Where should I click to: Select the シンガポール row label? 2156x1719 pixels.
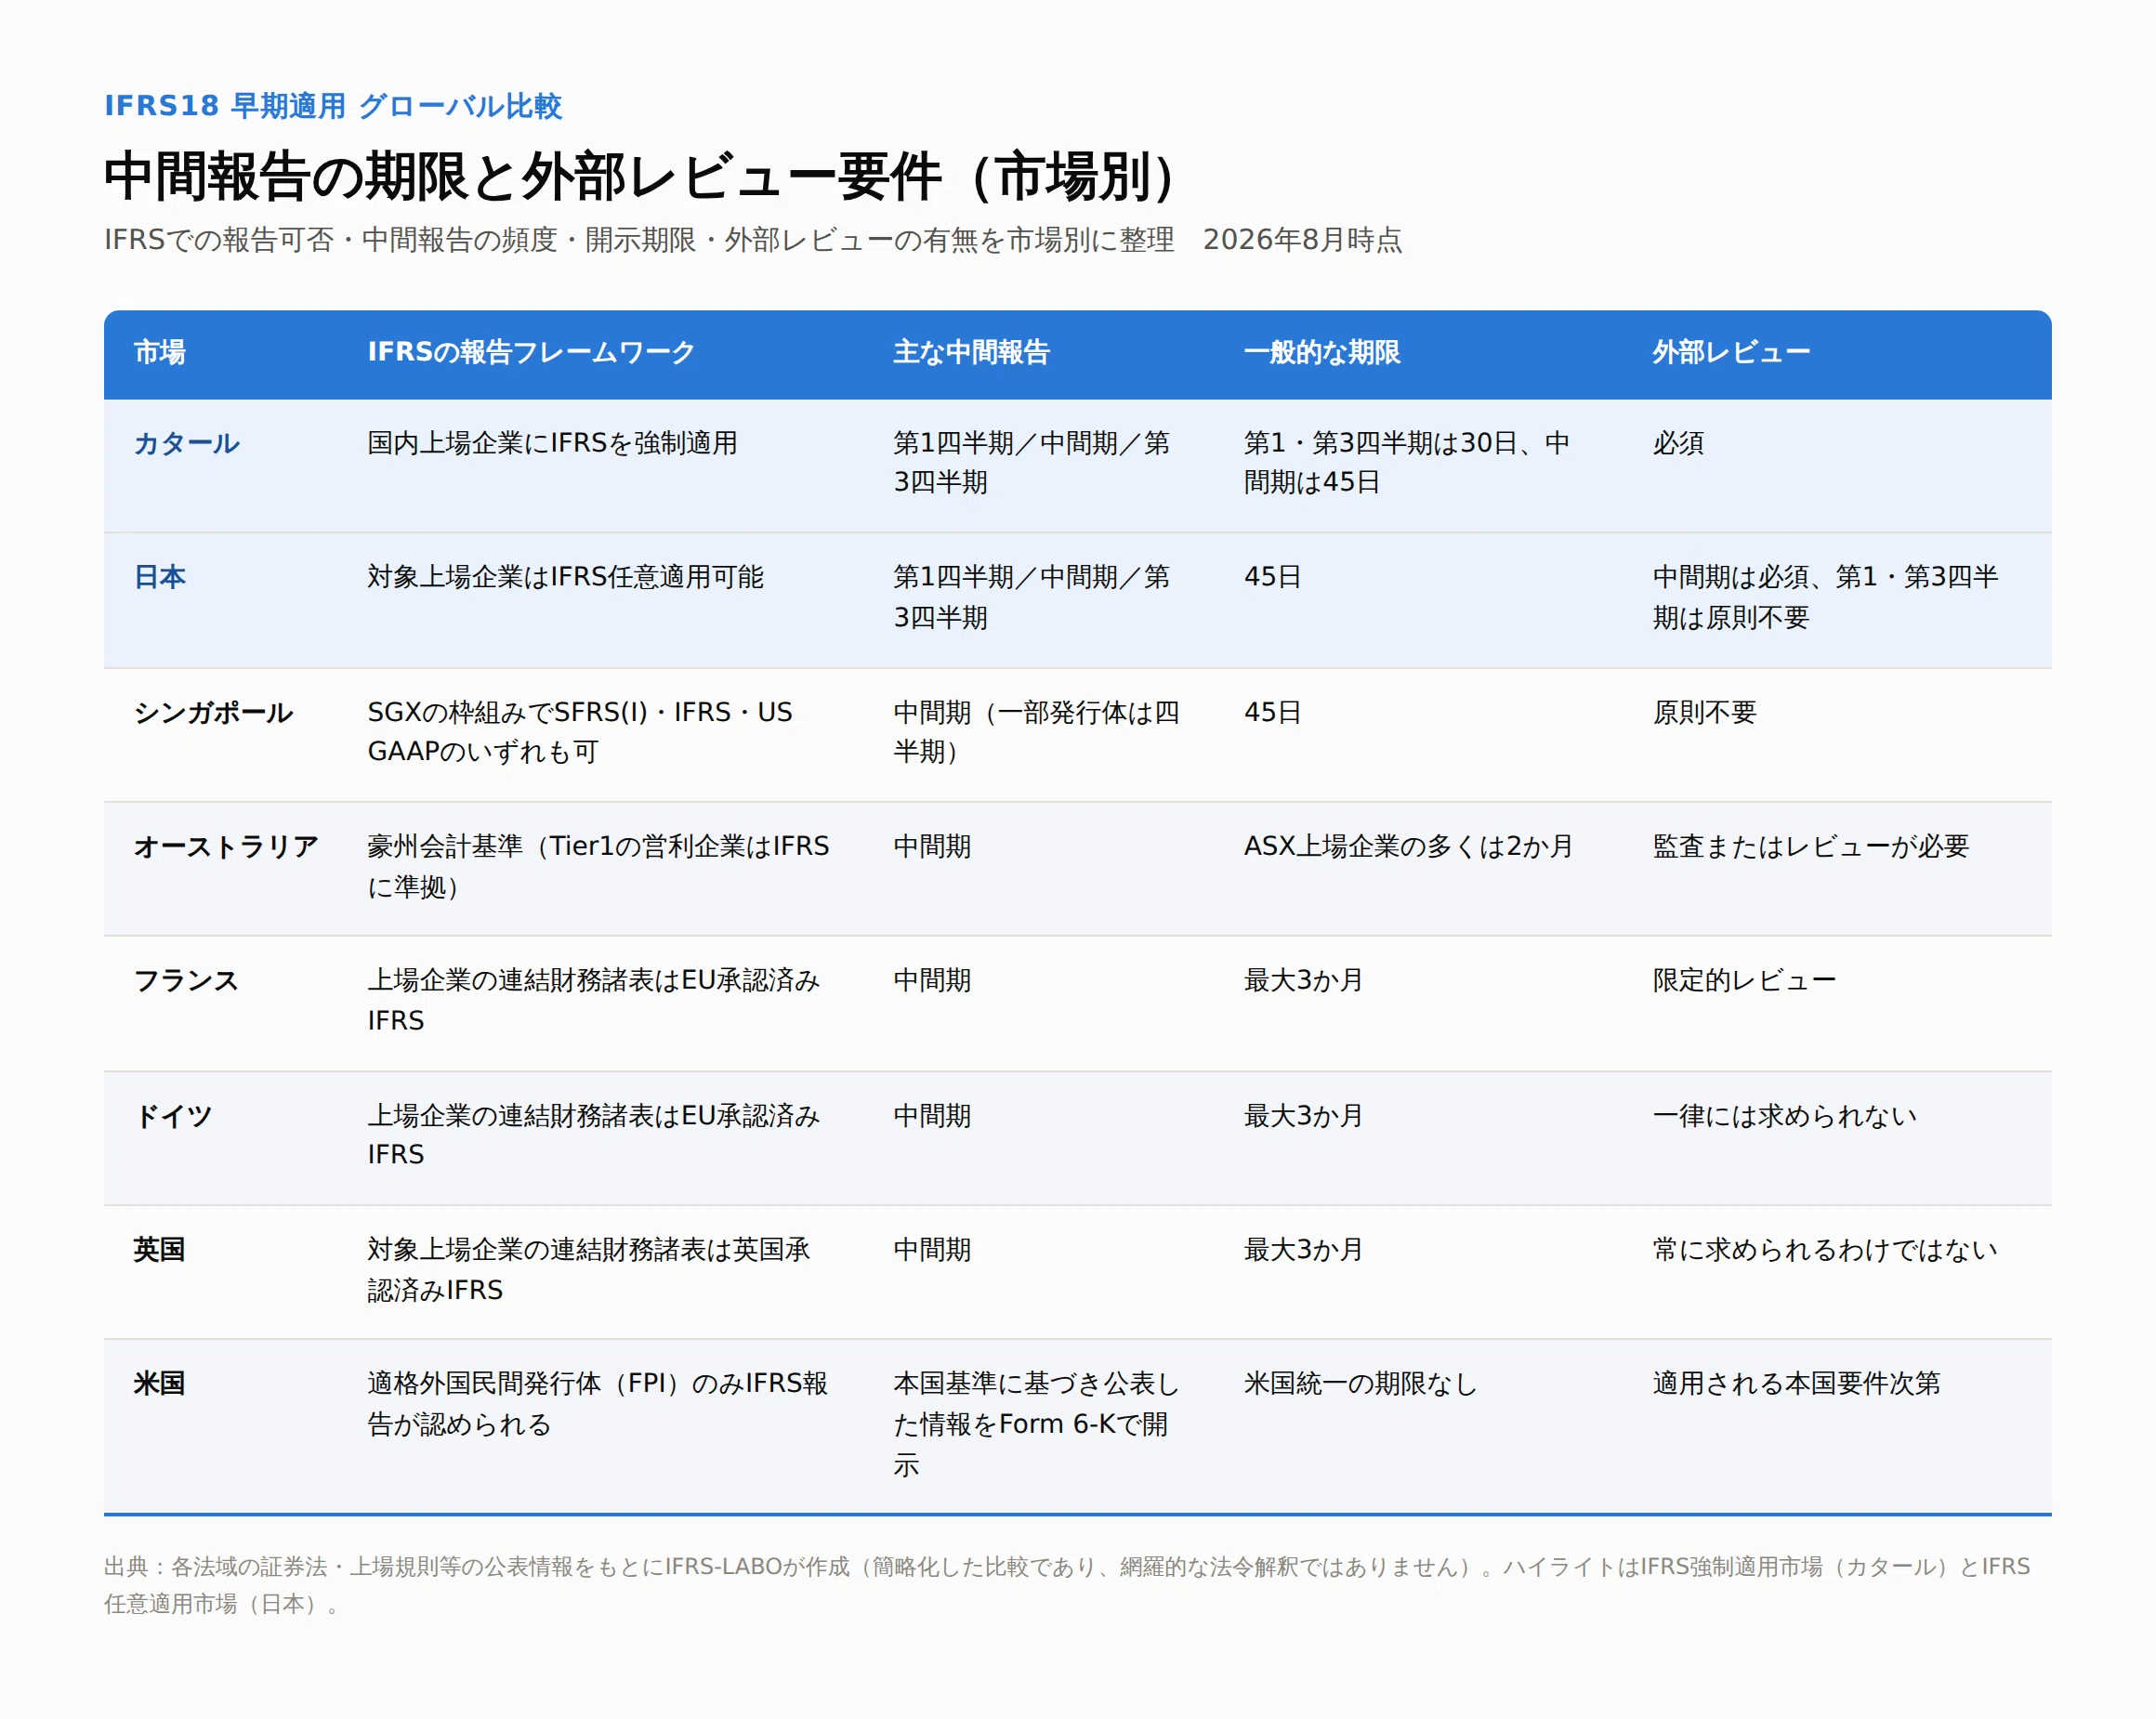click(x=213, y=712)
